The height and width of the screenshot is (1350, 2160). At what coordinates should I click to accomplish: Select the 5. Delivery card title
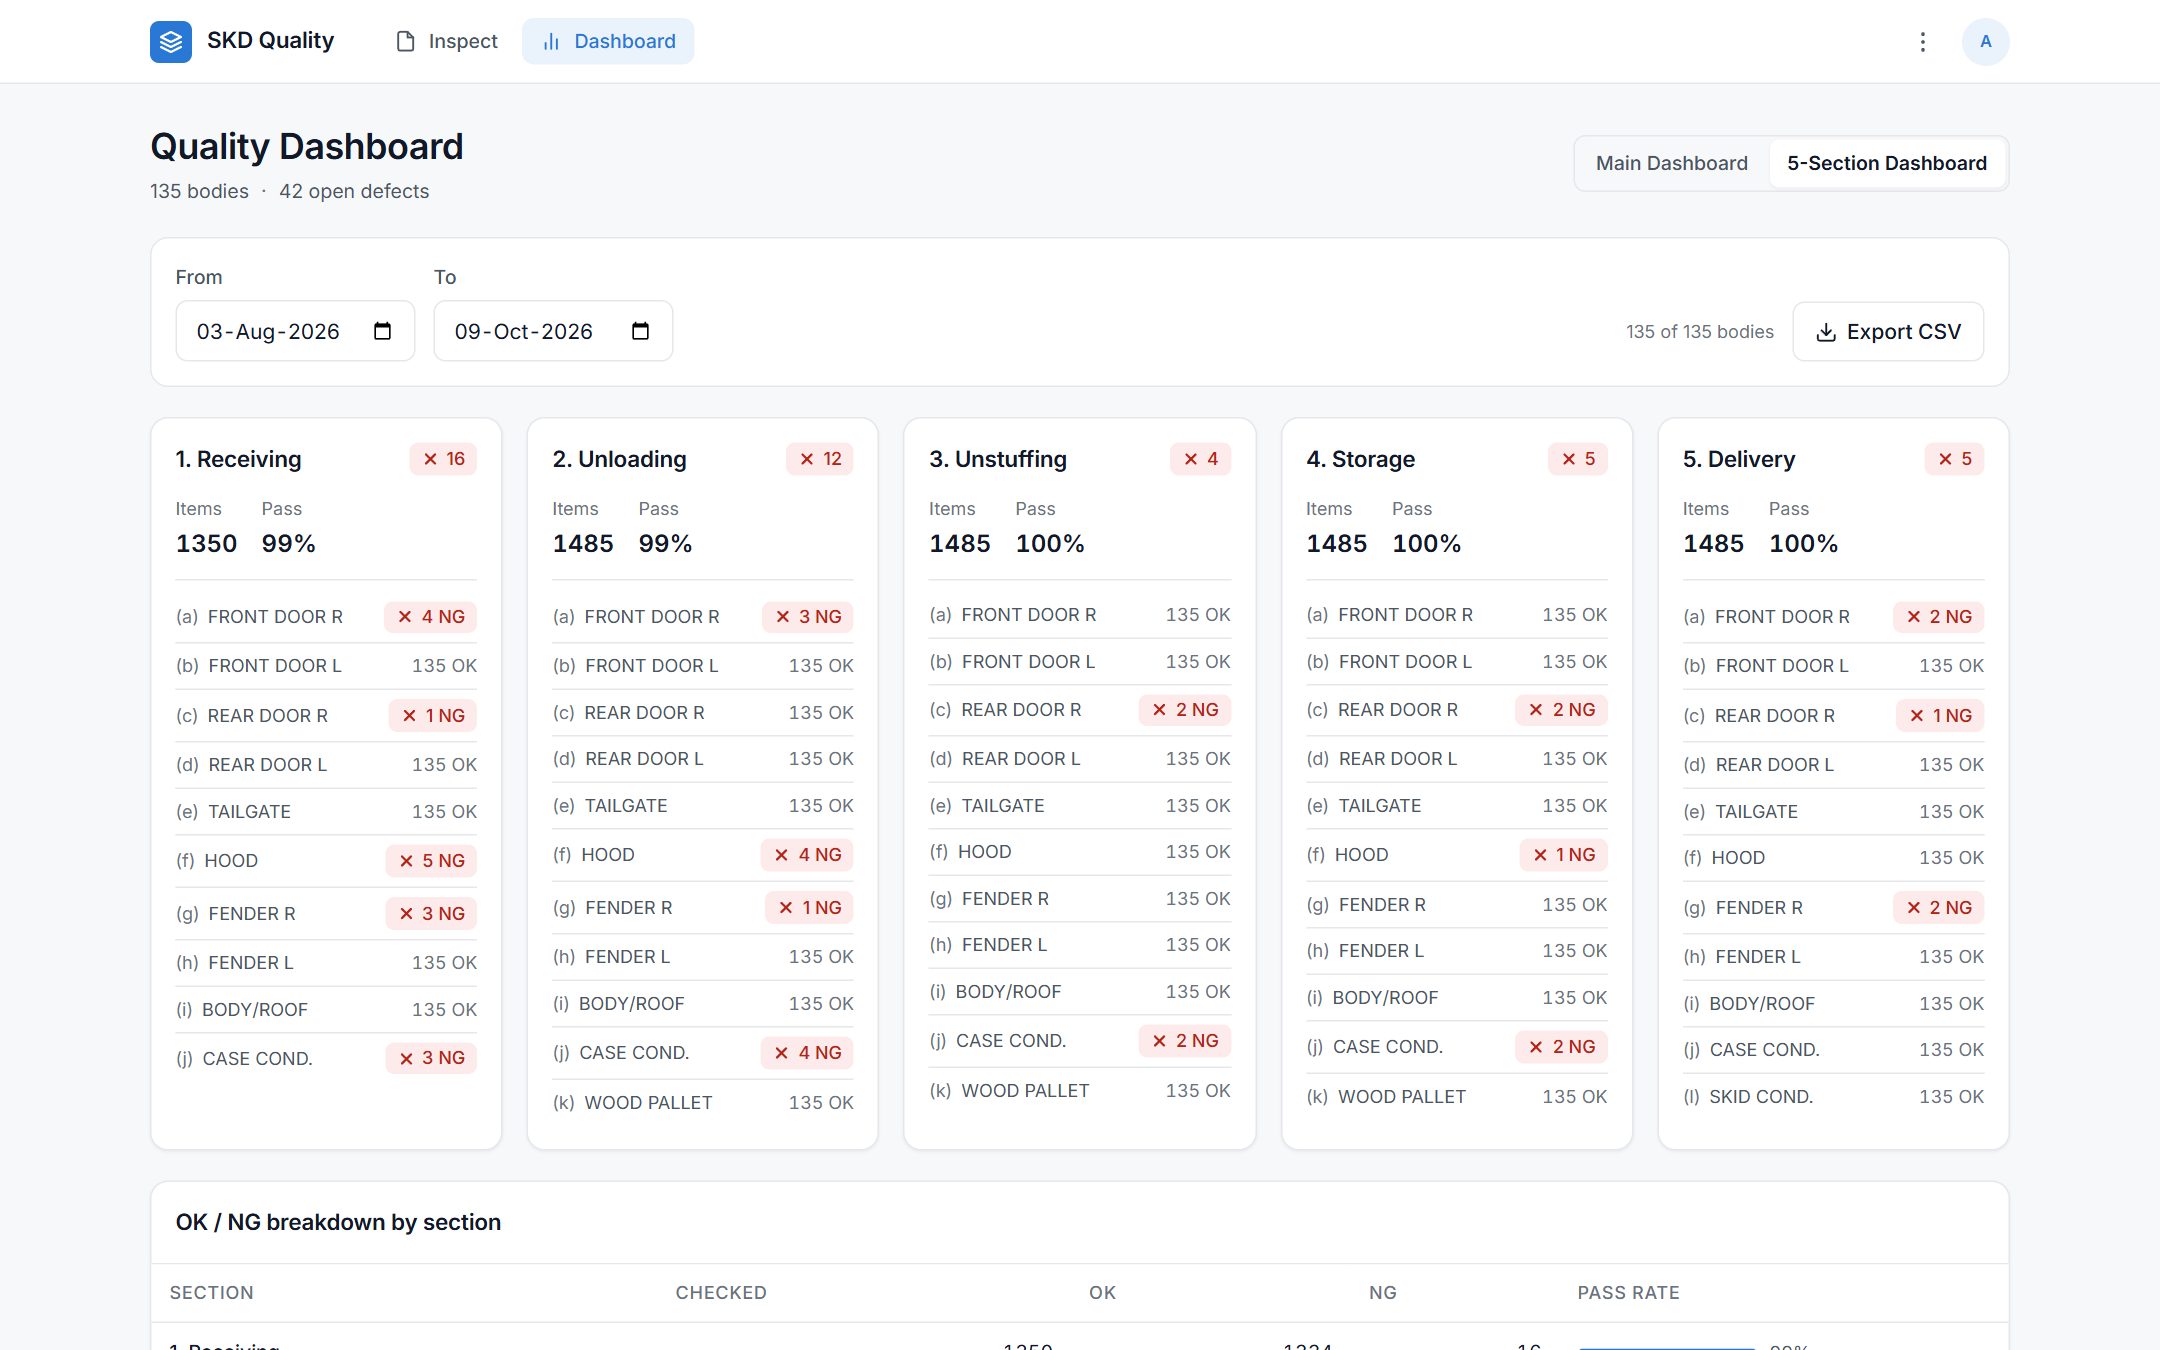tap(1738, 459)
